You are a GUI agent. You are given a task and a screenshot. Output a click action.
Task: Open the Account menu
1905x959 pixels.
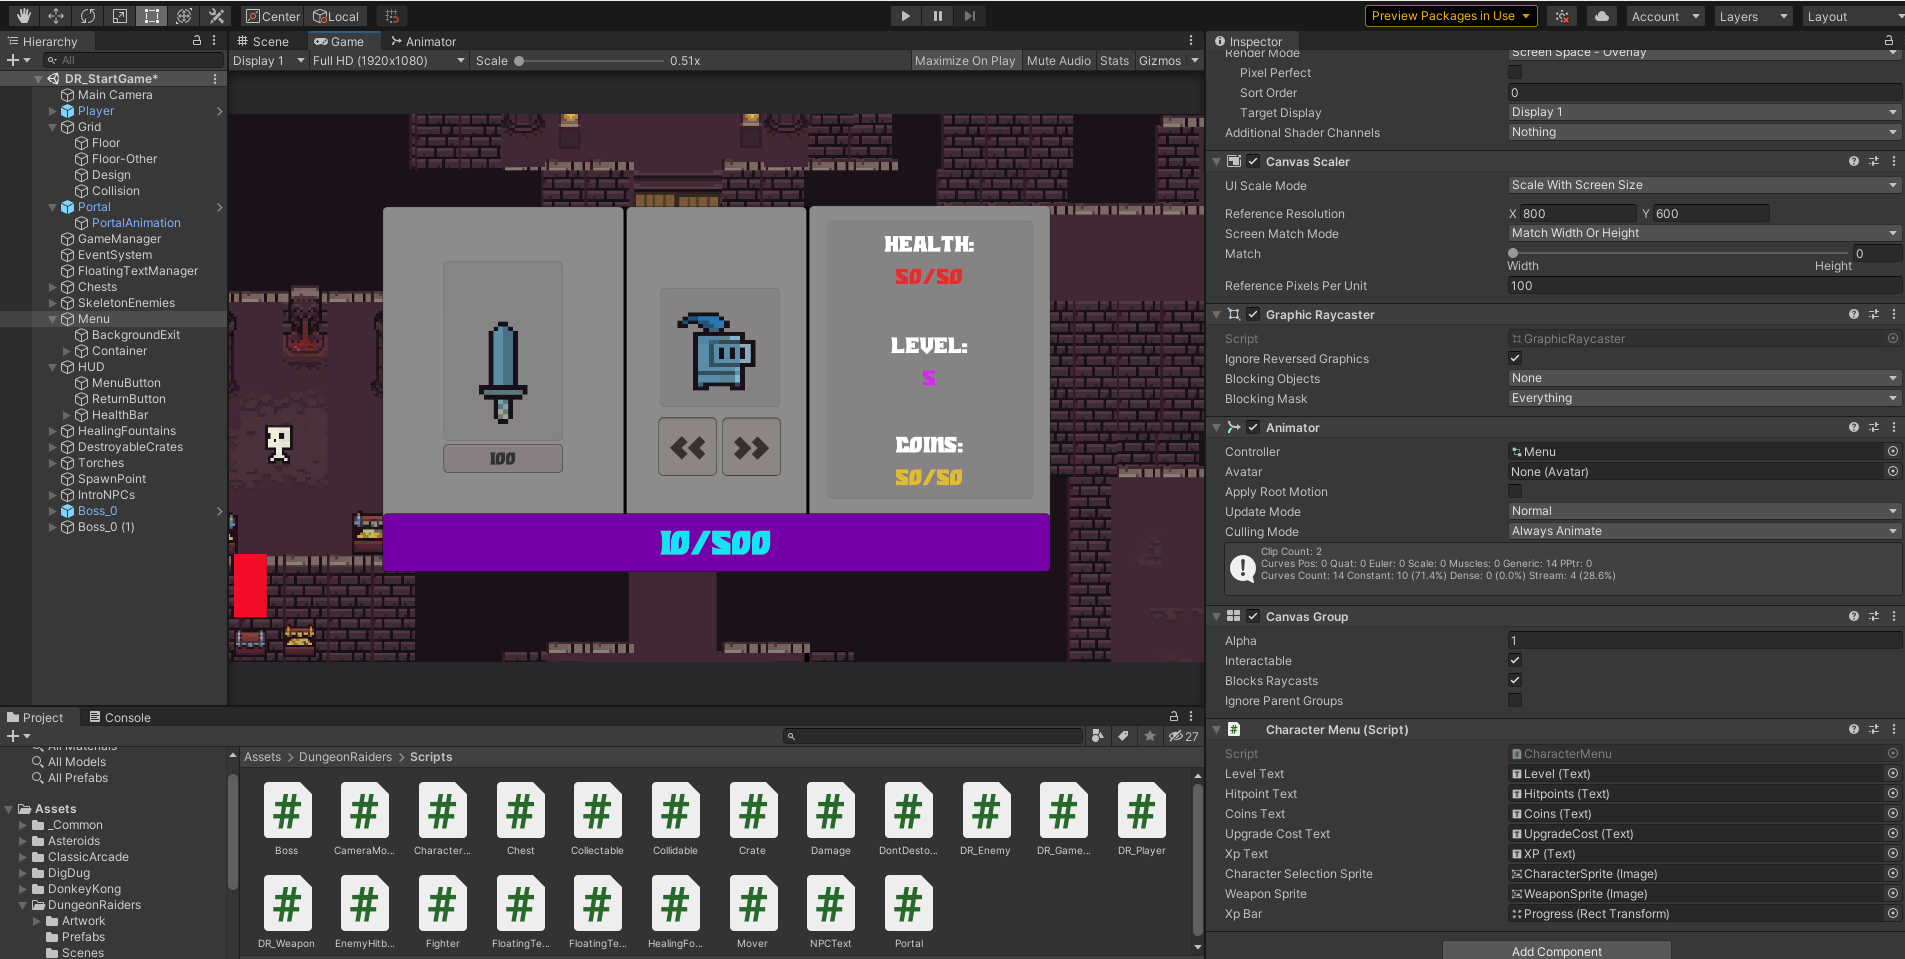click(x=1665, y=16)
